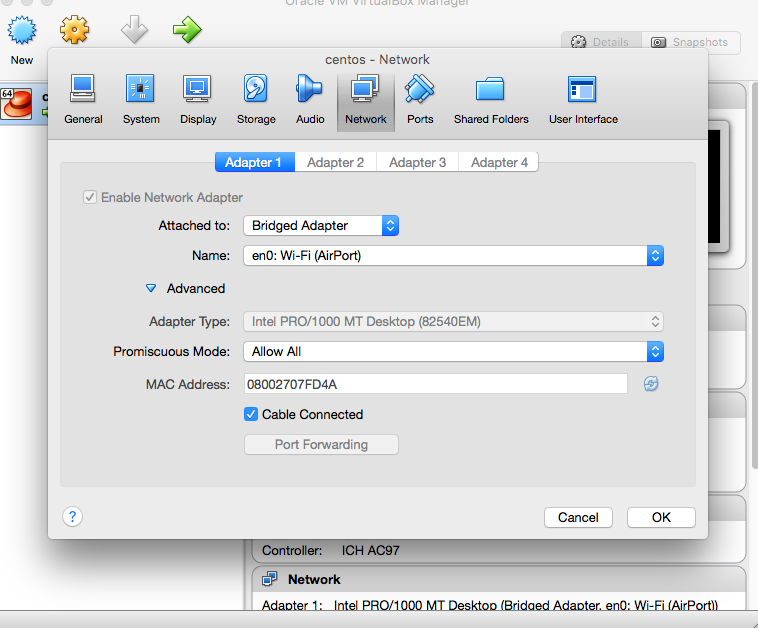Open the Promiscuous Mode dropdown

point(453,351)
